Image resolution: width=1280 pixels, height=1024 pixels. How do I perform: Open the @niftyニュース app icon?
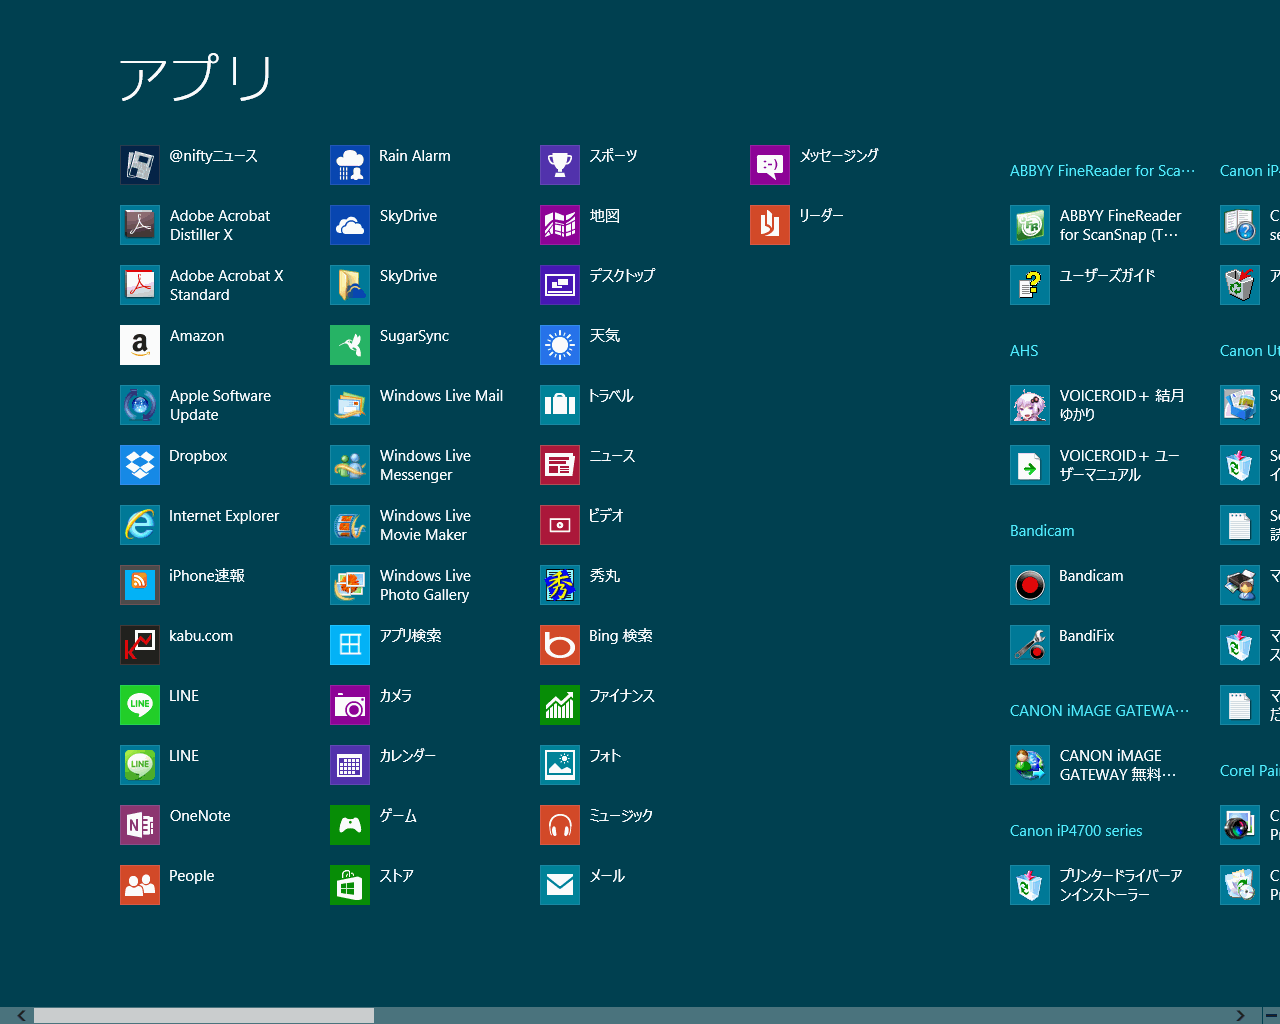coord(140,165)
